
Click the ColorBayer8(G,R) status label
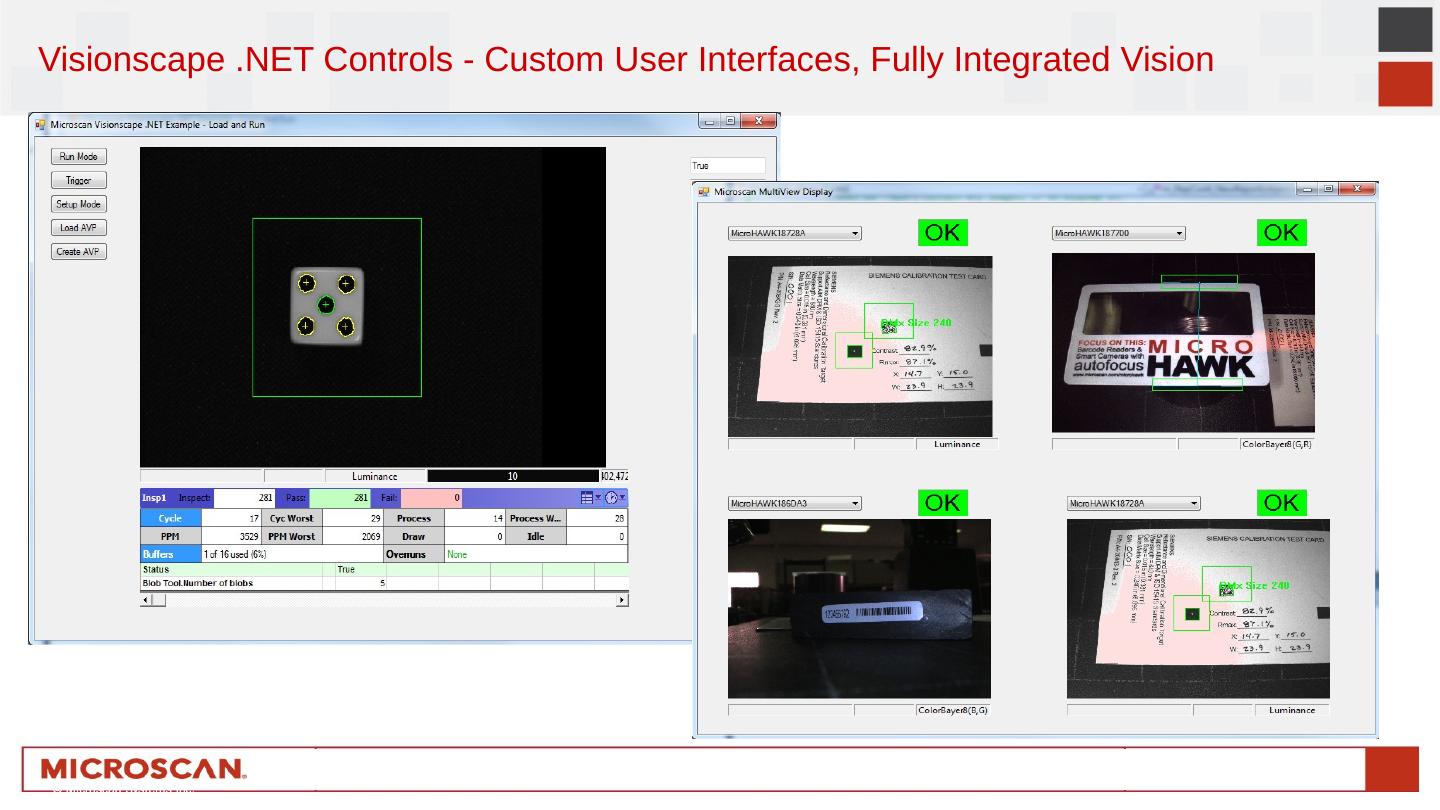click(x=1276, y=444)
